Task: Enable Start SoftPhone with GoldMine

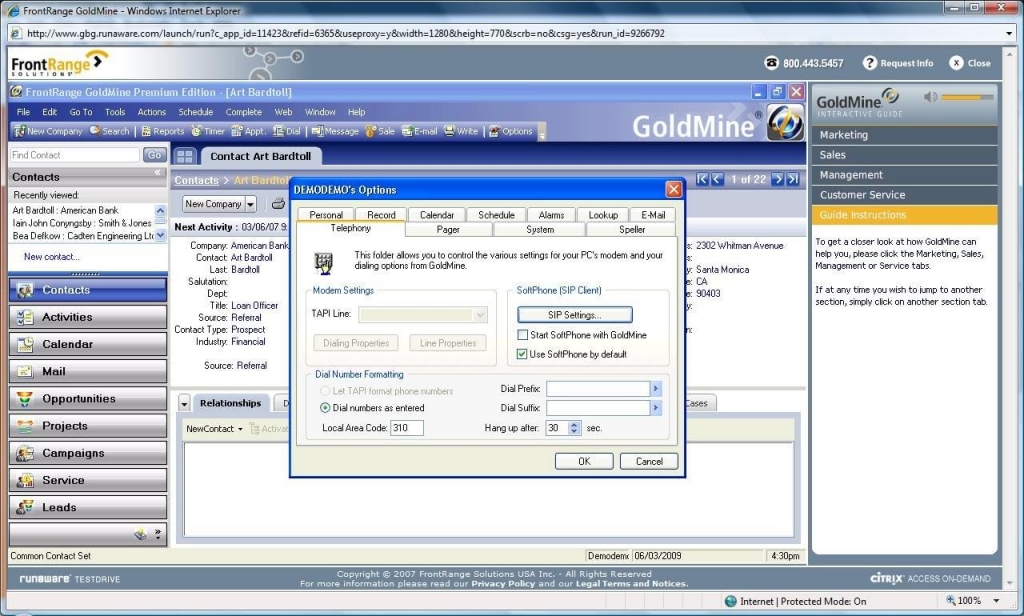Action: pos(522,335)
